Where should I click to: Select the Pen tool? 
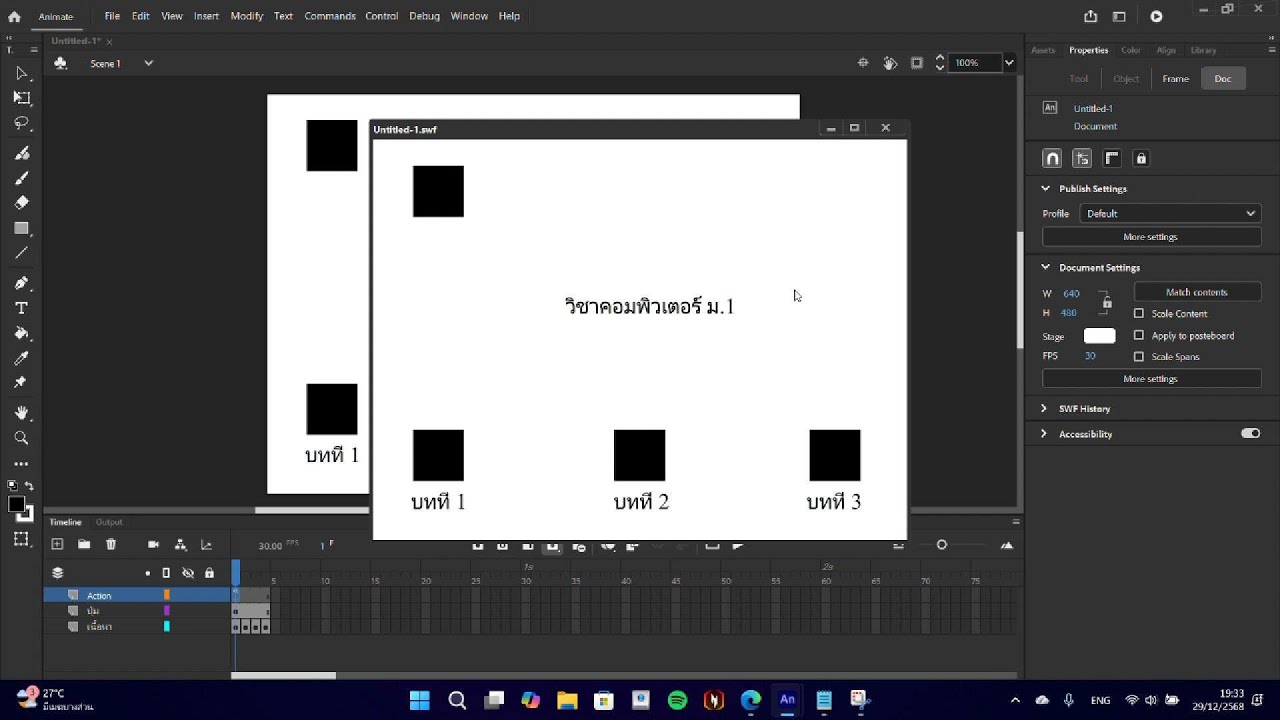pyautogui.click(x=21, y=283)
